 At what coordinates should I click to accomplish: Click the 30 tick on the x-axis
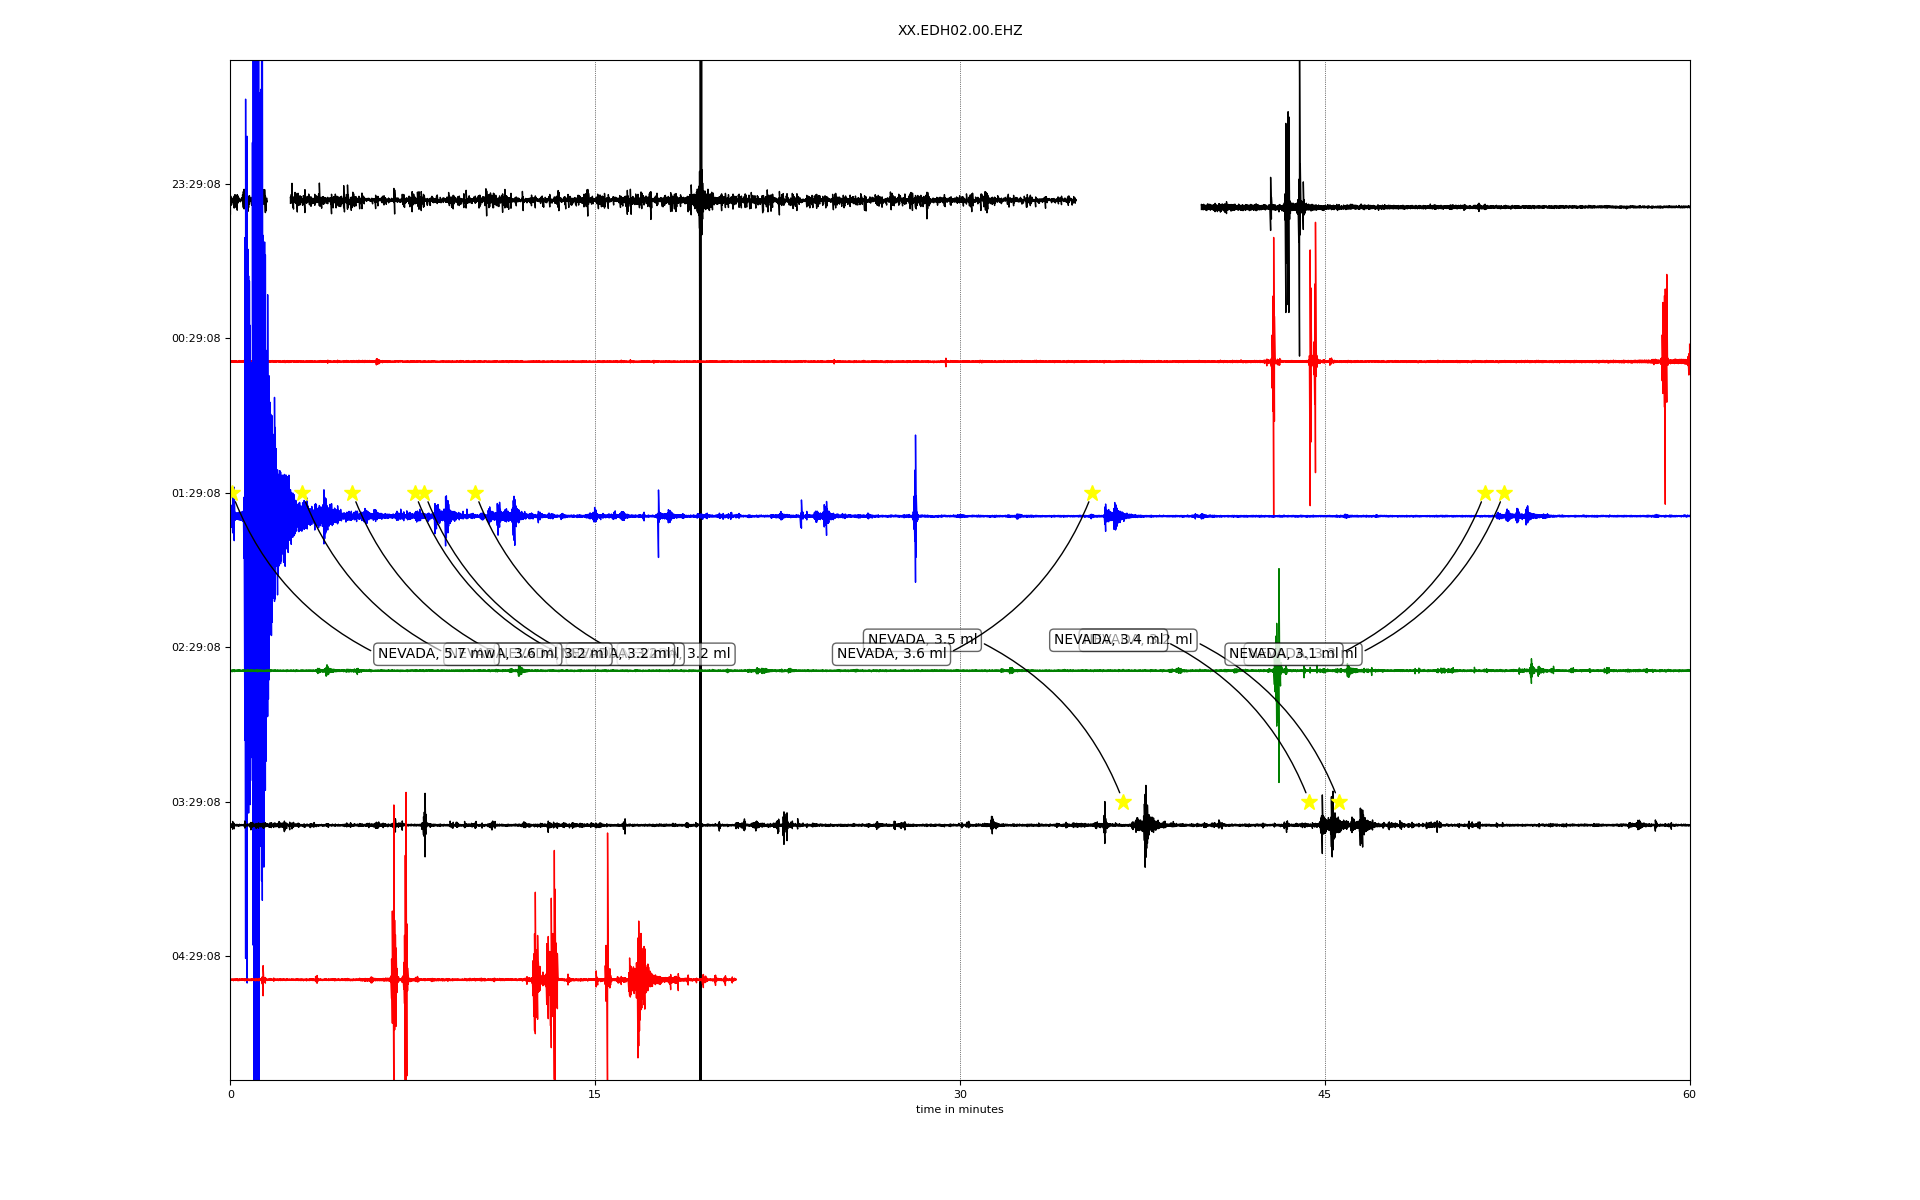tap(960, 1094)
